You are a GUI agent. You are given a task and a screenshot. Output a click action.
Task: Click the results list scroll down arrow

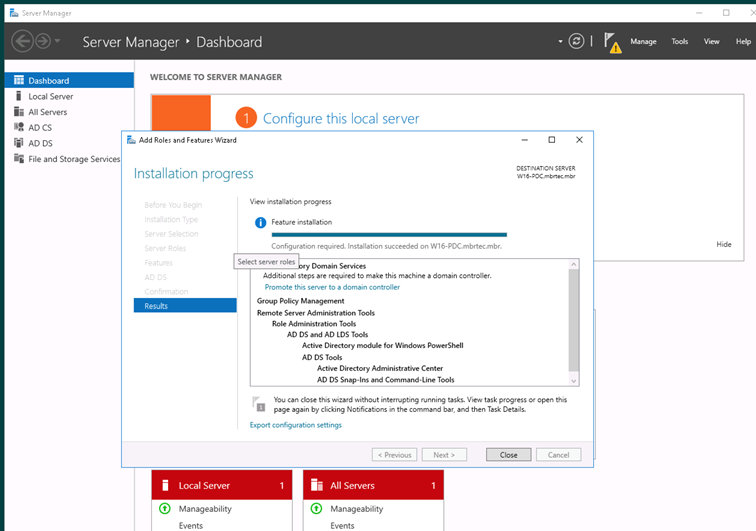(x=574, y=381)
